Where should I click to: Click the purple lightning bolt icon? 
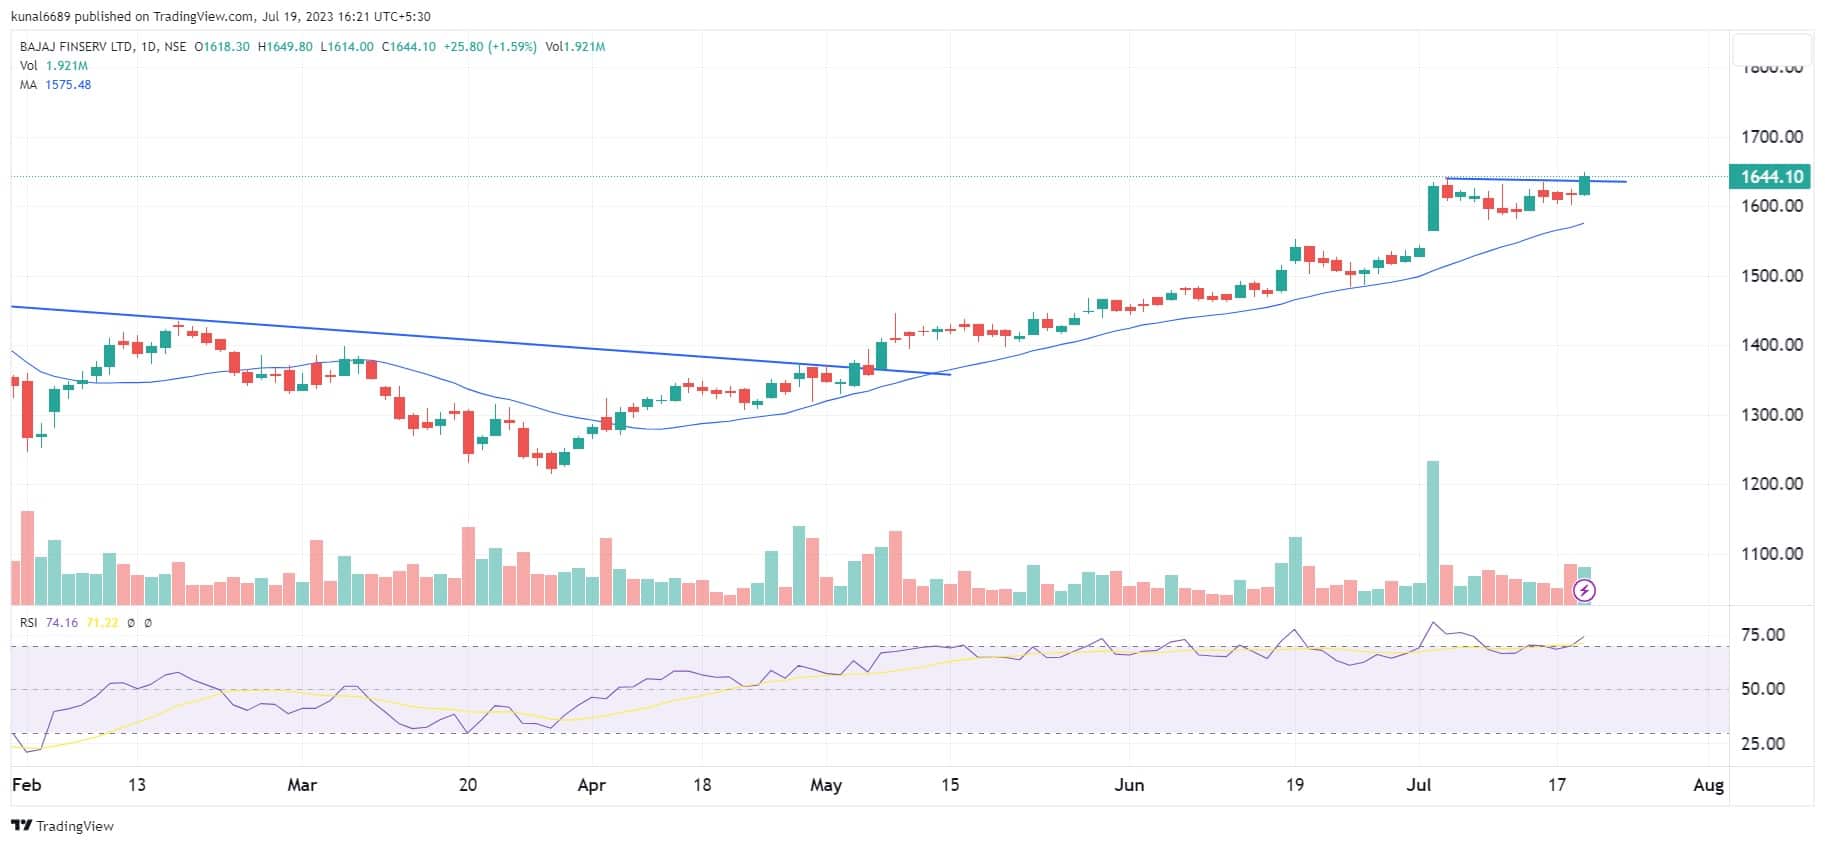1584,591
